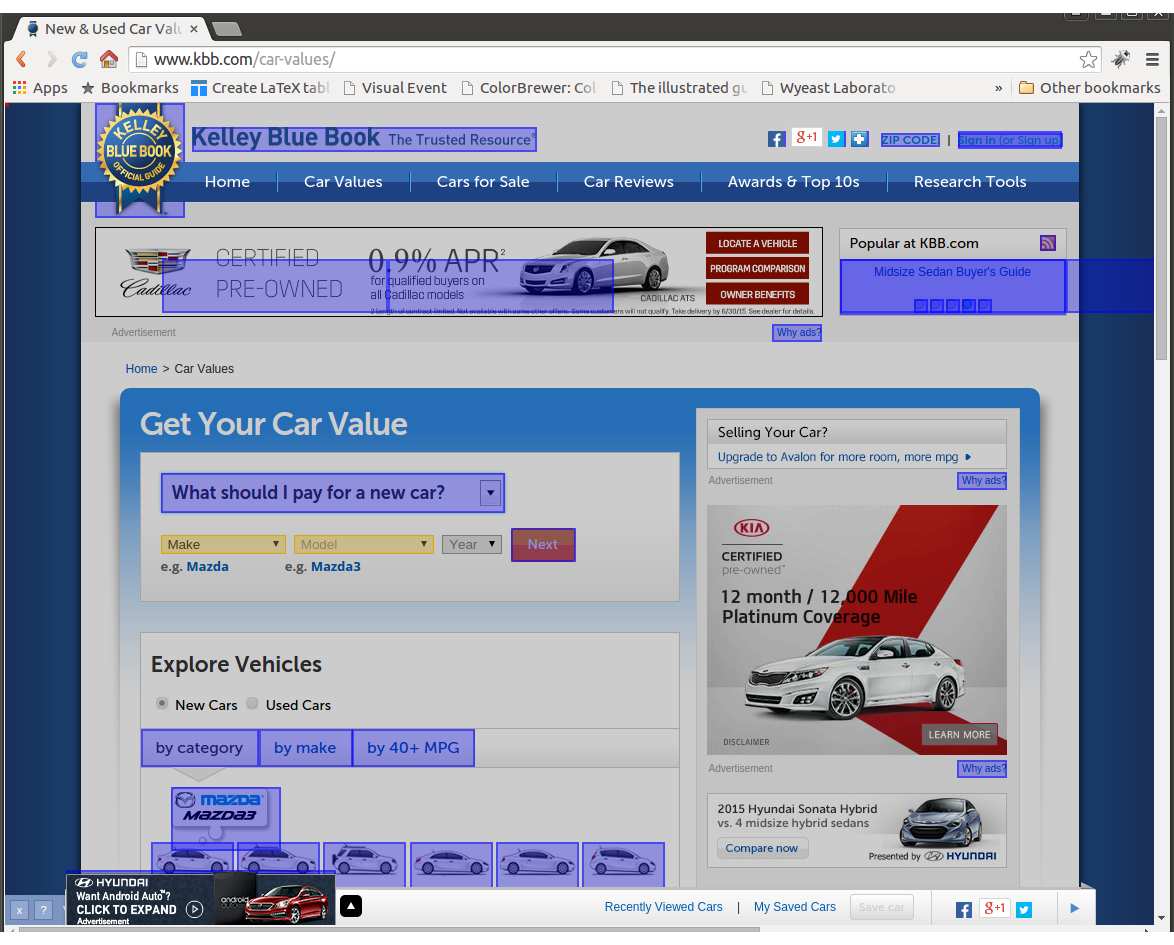Go back with the browser back arrow
This screenshot has height=945, width=1174.
pos(21,59)
